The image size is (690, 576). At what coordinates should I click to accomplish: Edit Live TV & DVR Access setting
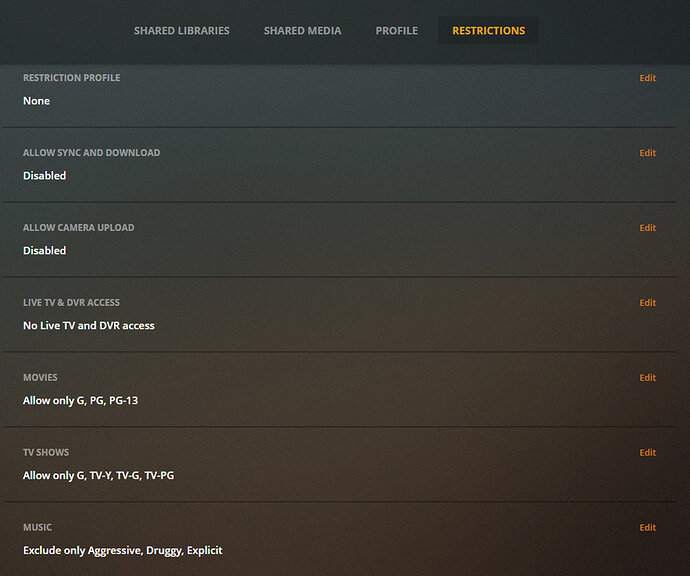point(647,303)
